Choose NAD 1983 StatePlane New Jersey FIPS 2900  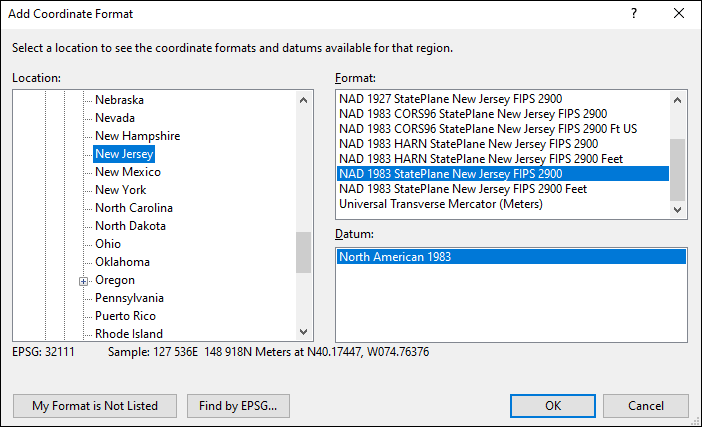(503, 174)
